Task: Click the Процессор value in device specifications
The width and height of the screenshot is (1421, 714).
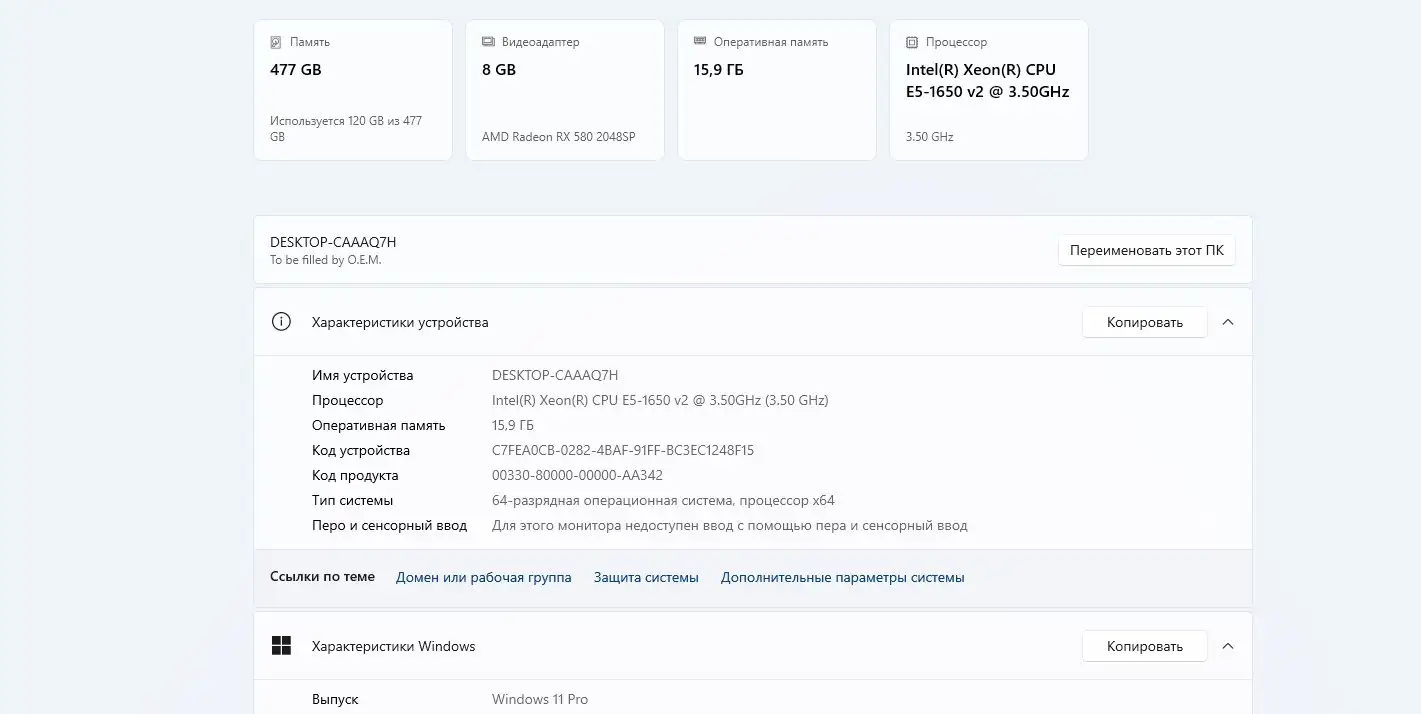Action: (660, 400)
